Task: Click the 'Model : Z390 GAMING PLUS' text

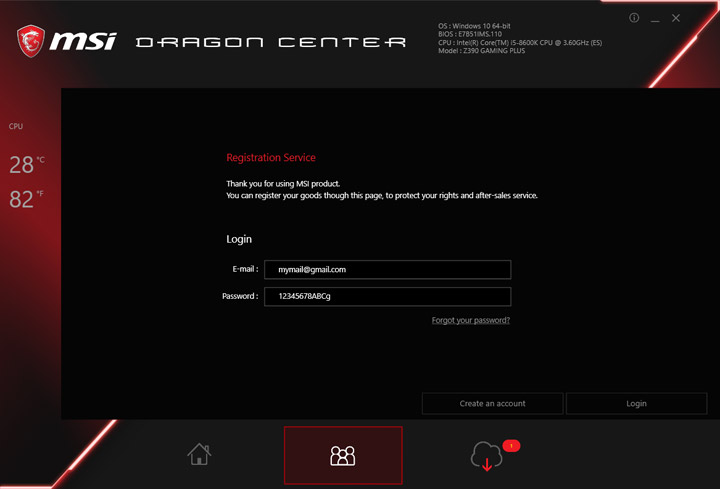Action: pos(481,51)
